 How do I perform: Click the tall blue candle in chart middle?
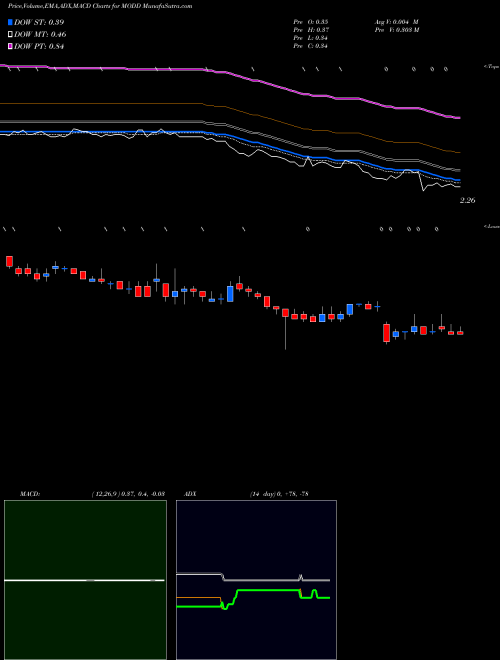(230, 294)
